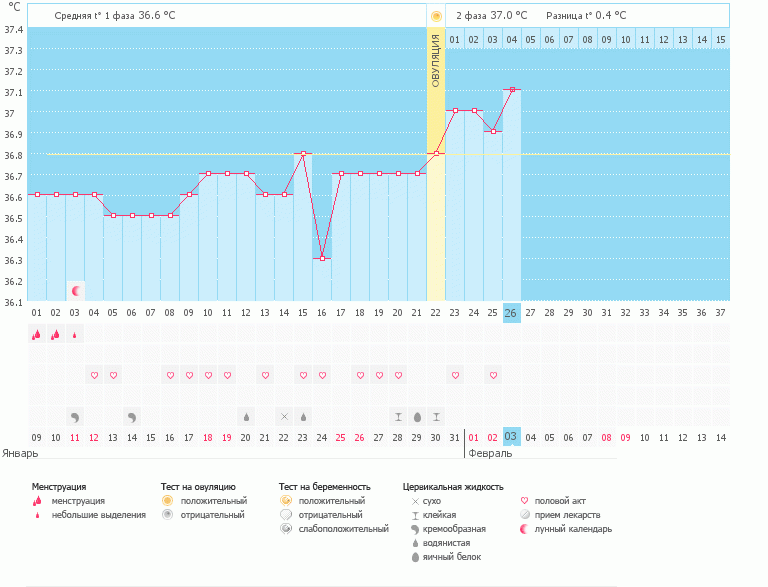
Task: Click the sticky fluid icon on cycle day 20
Action: click(398, 417)
